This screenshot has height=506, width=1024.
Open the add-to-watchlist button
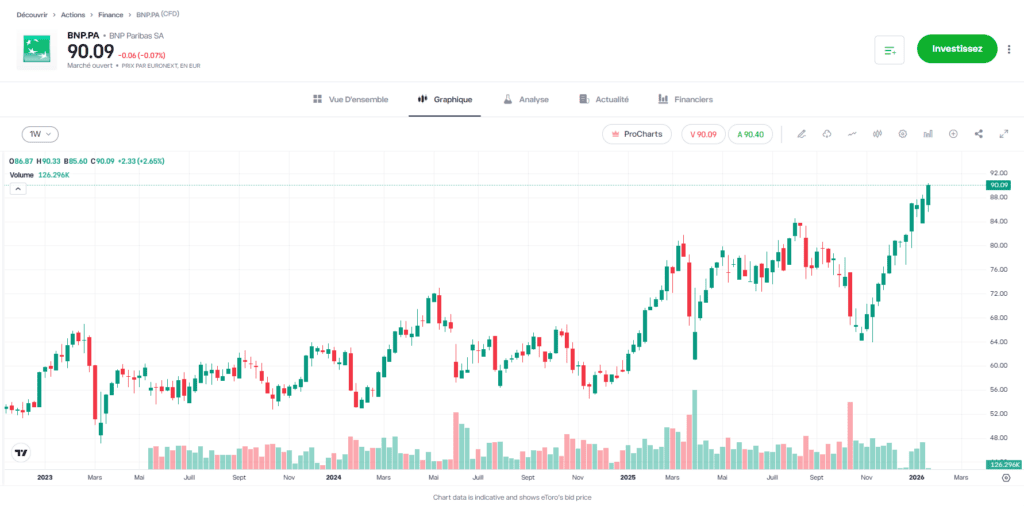click(889, 49)
